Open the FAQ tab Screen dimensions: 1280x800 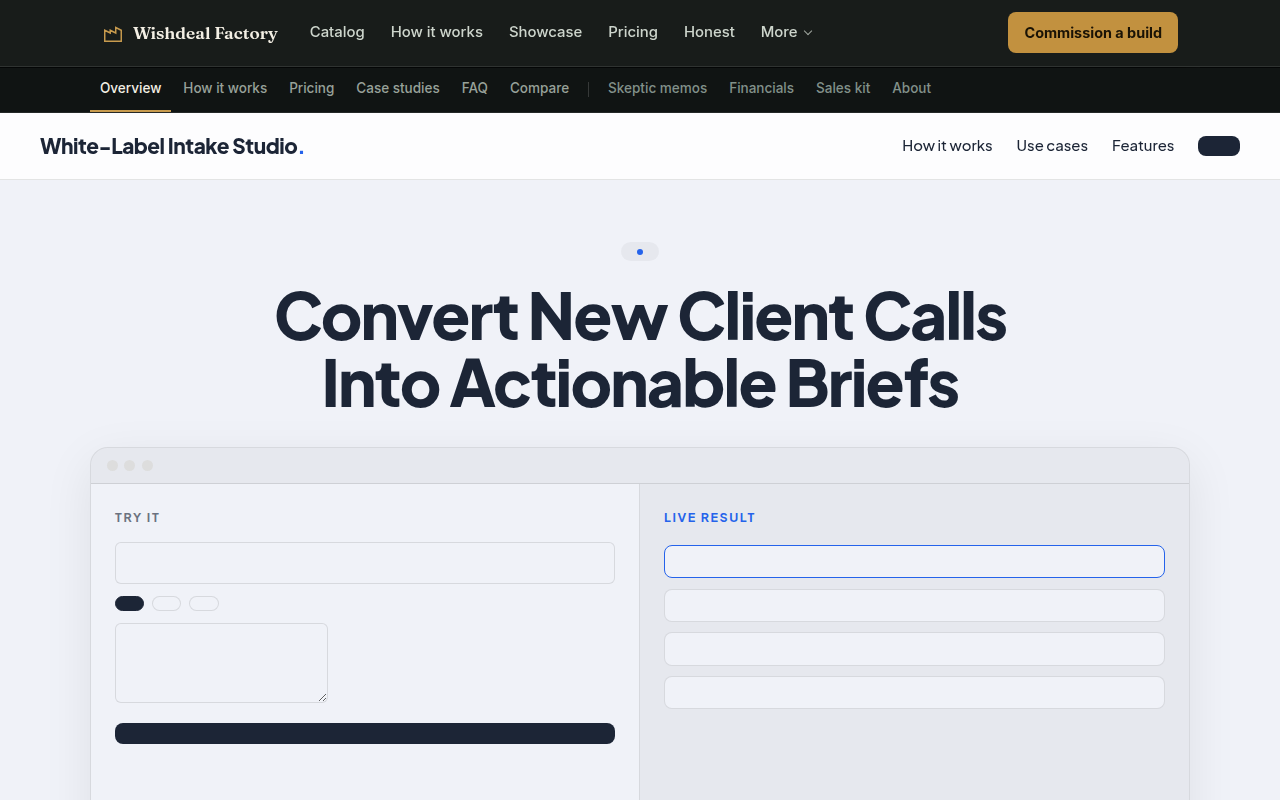coord(475,88)
